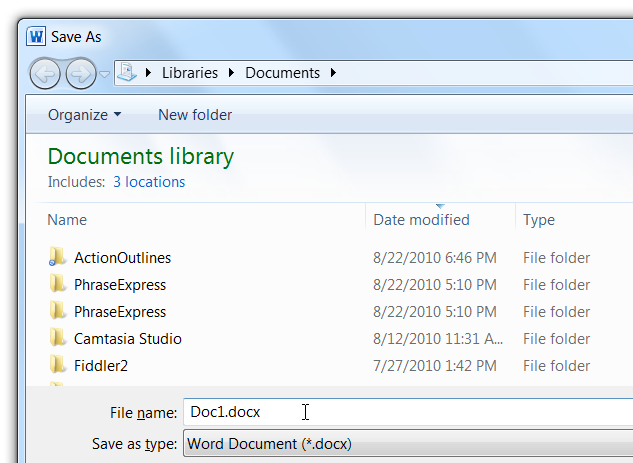Expand the arrow after Documents breadcrumb
The width and height of the screenshot is (633, 463).
[x=333, y=73]
